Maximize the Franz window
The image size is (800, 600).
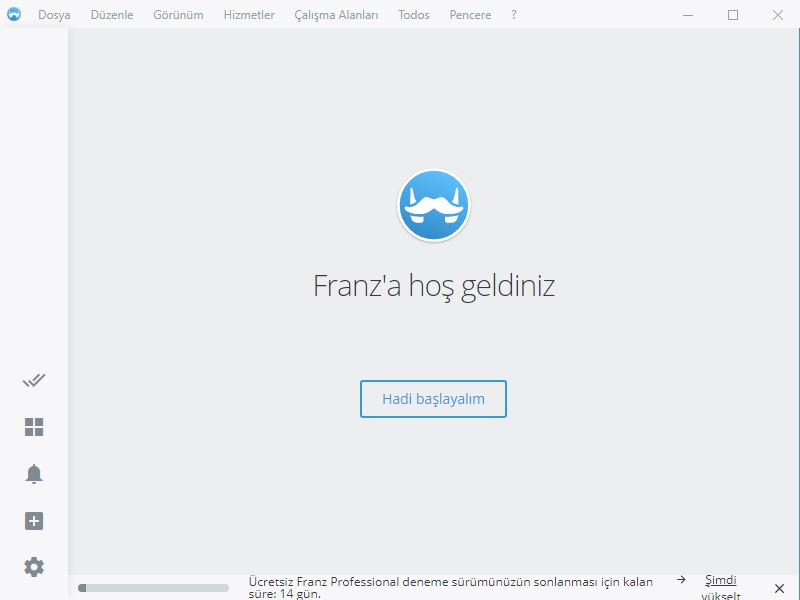coord(733,15)
